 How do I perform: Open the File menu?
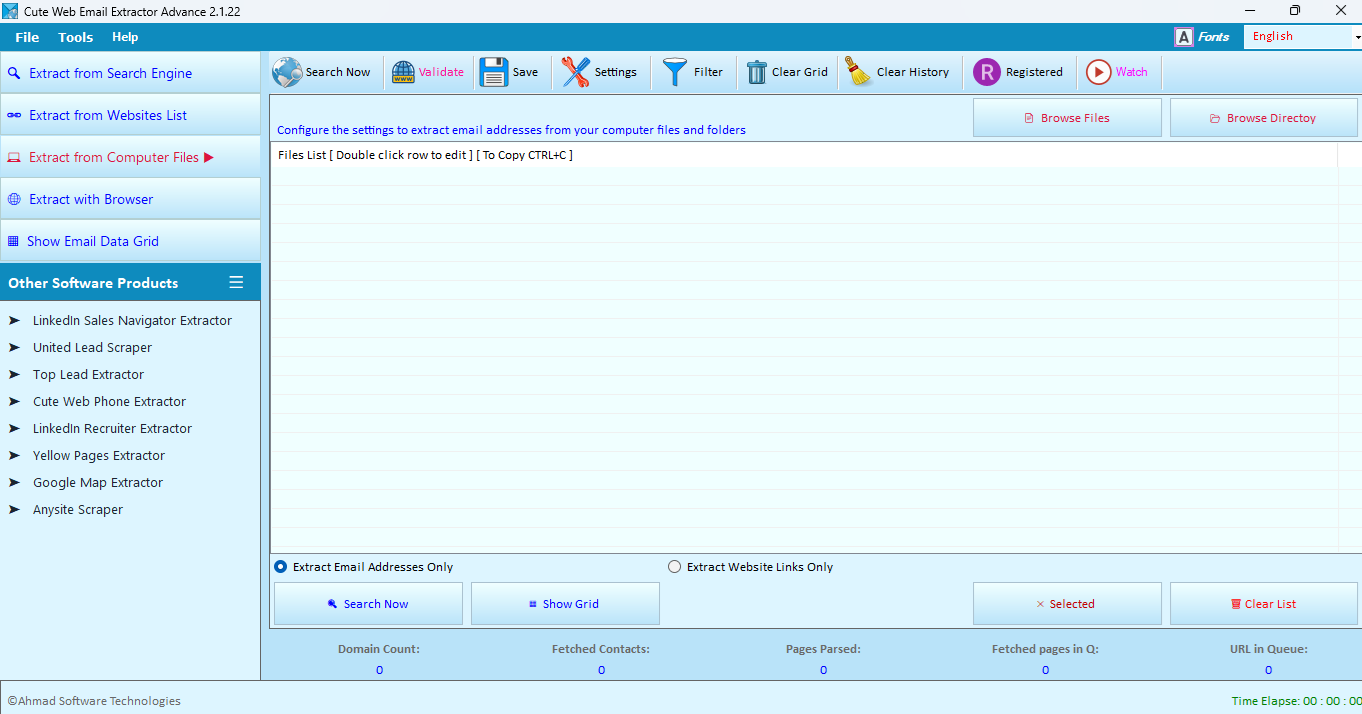click(27, 37)
